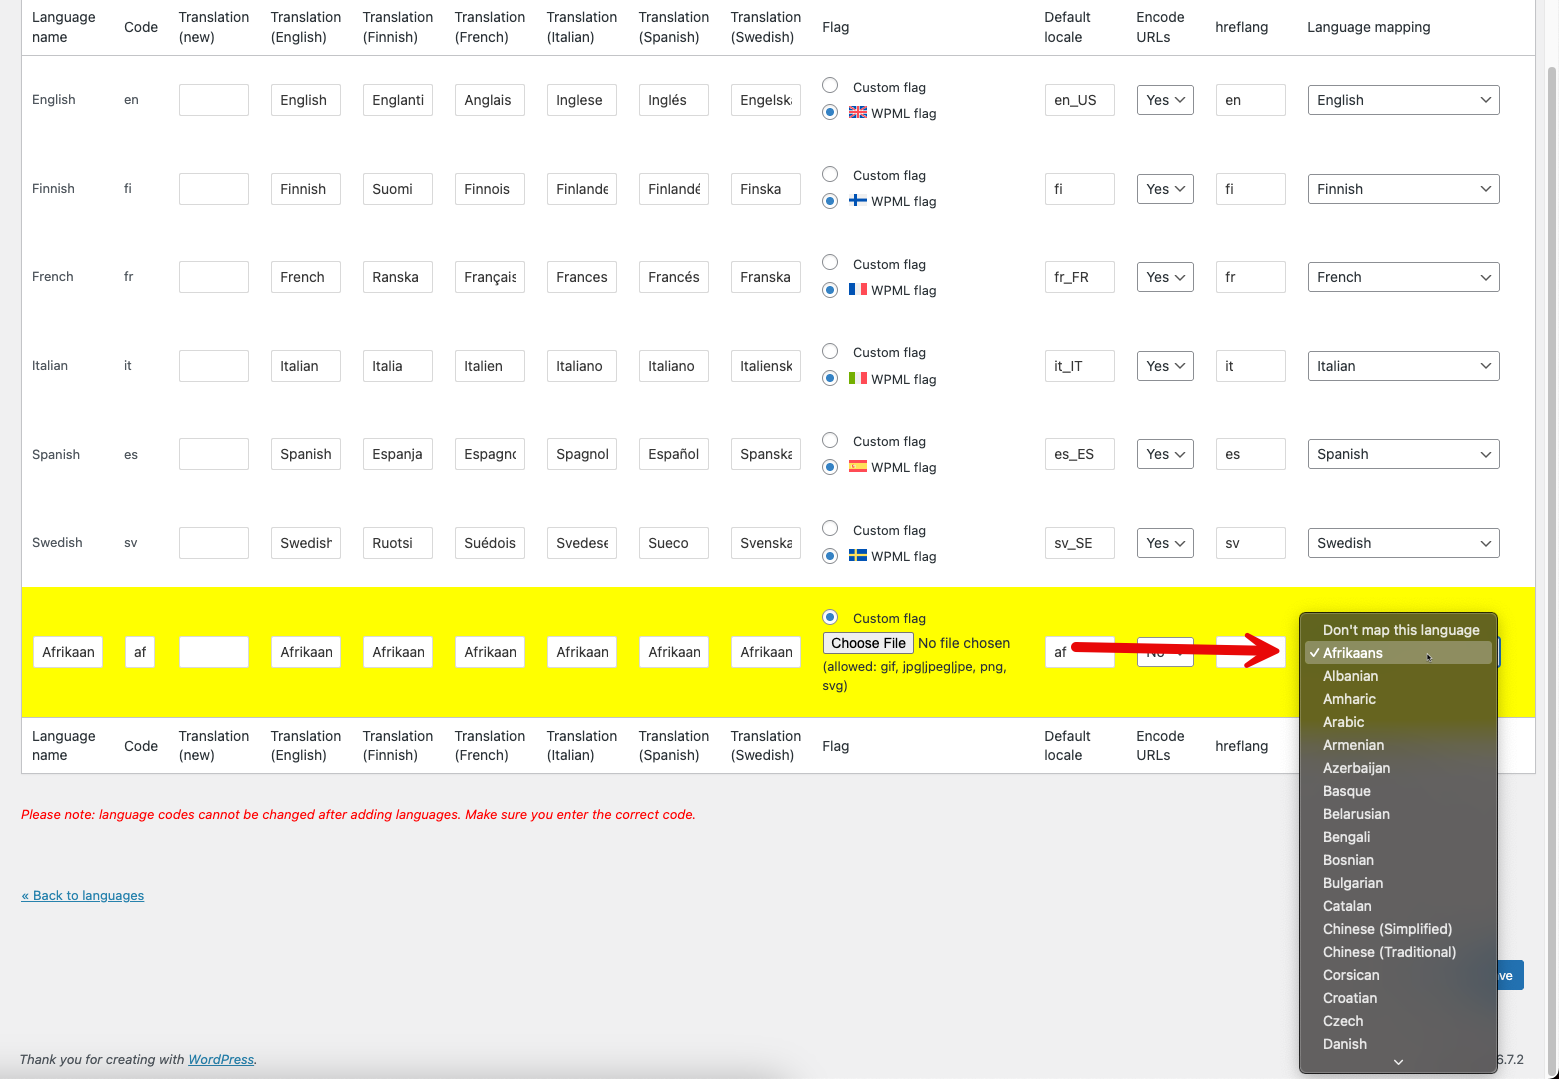This screenshot has height=1079, width=1559.
Task: Select Albanian in mapping list
Action: [x=1398, y=676]
